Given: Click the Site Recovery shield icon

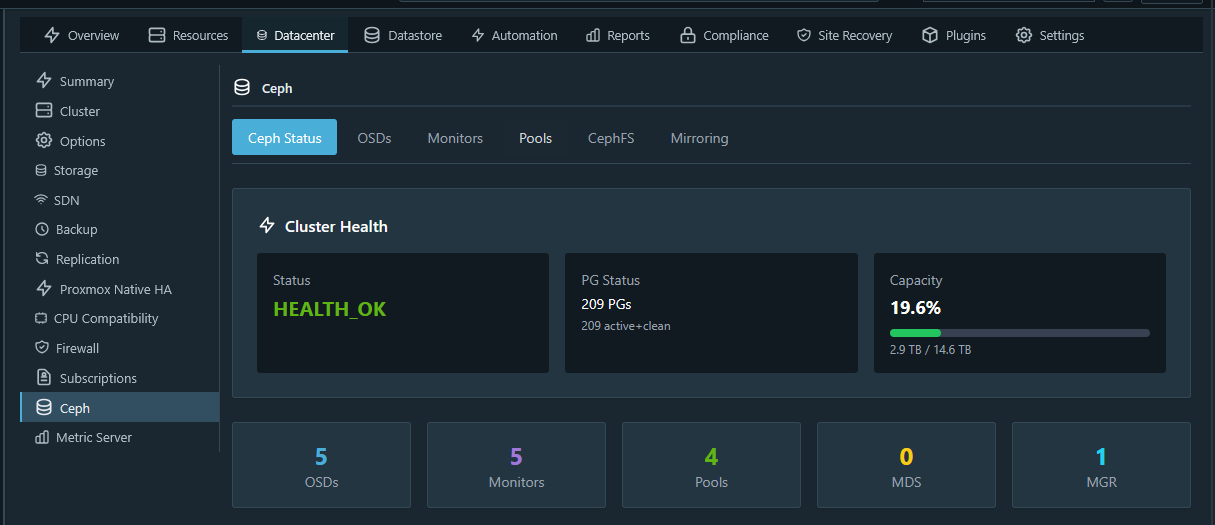Looking at the screenshot, I should (x=804, y=35).
